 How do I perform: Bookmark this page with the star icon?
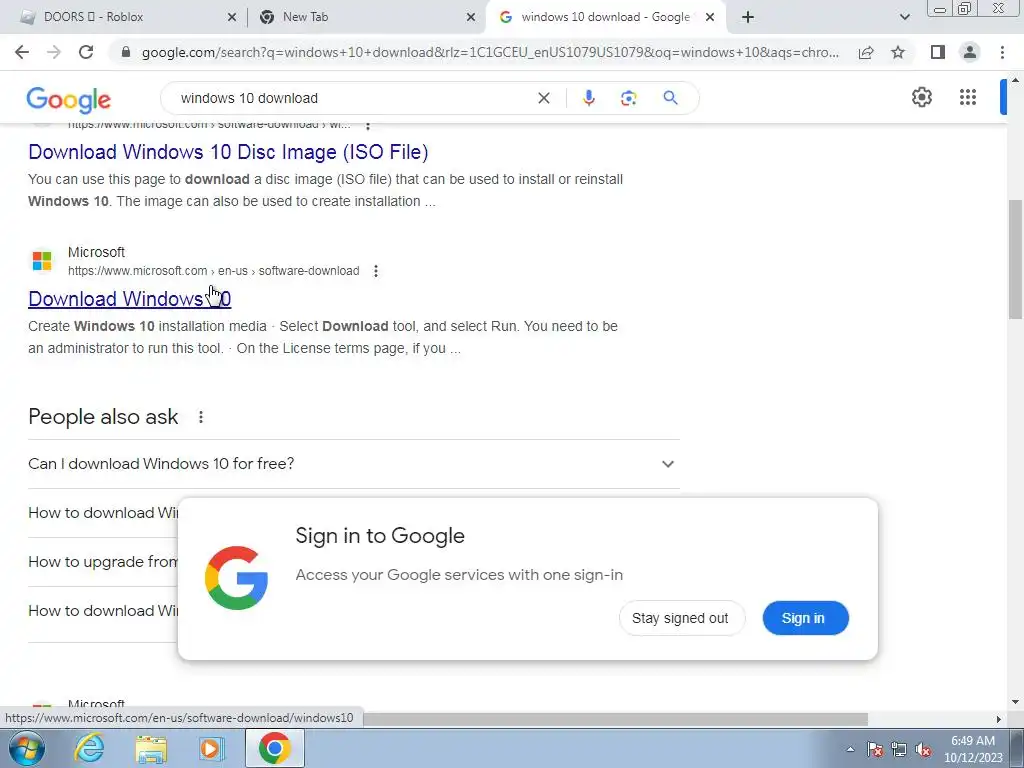coord(898,52)
